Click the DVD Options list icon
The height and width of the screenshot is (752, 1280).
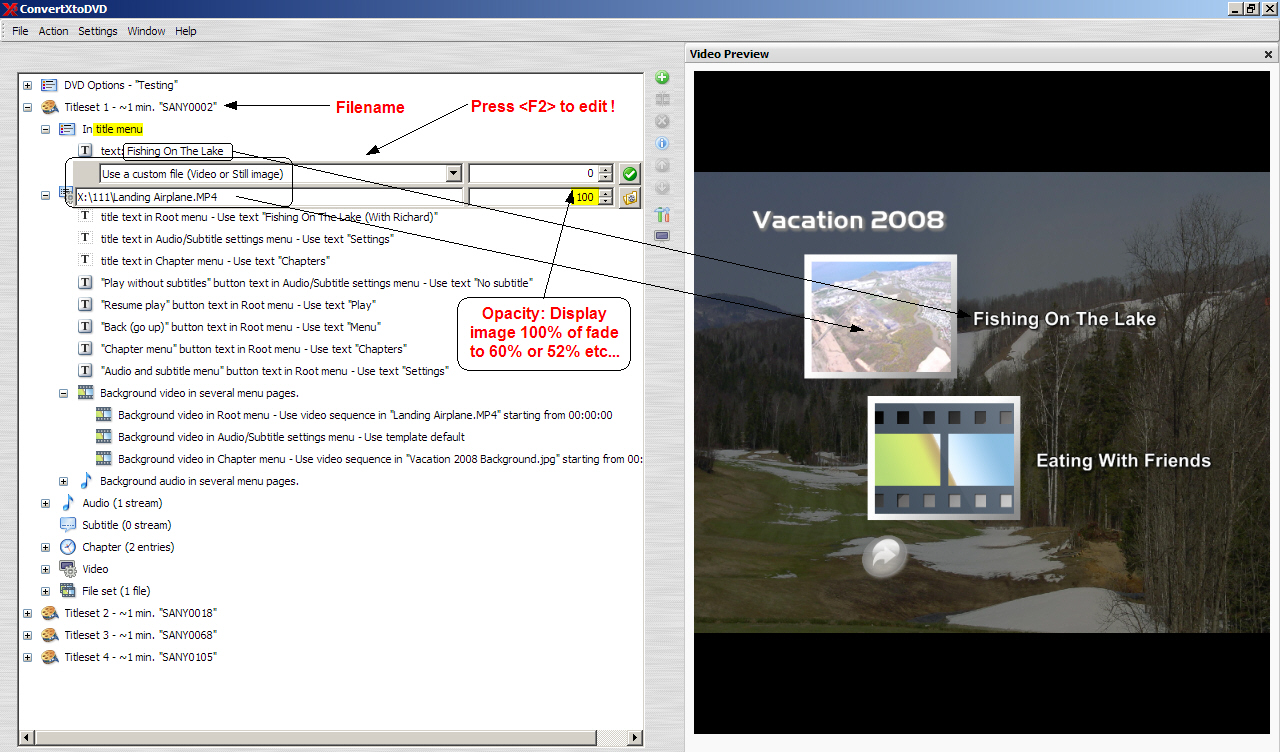tap(49, 86)
